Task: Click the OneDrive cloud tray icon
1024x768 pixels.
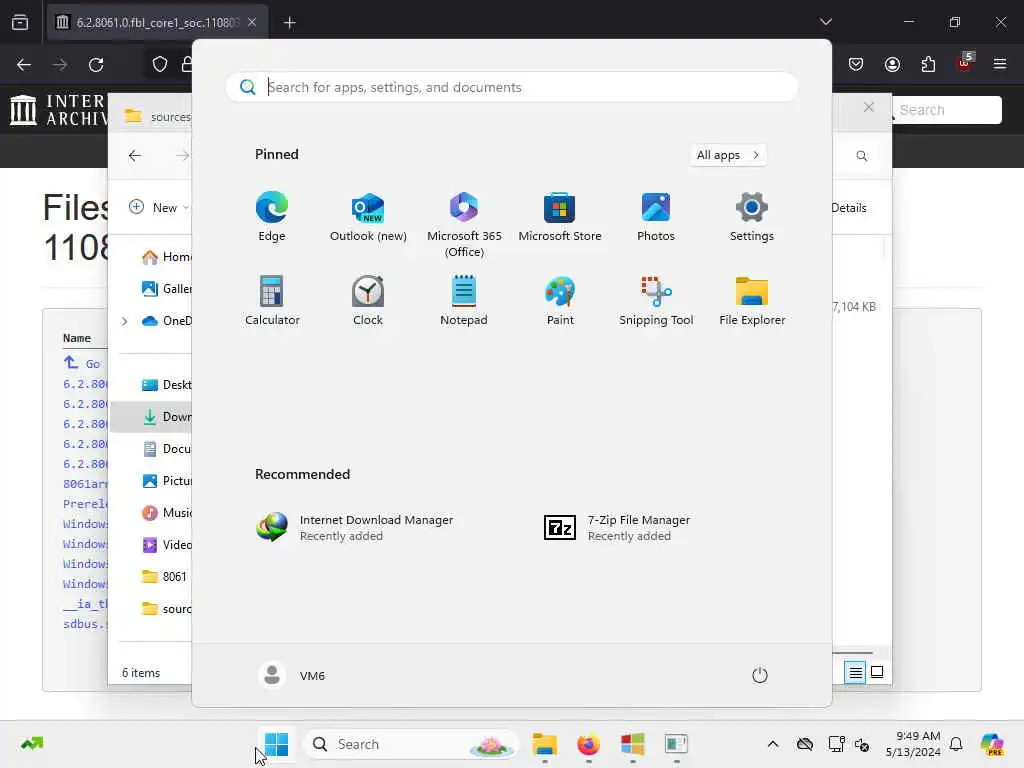Action: click(x=805, y=744)
